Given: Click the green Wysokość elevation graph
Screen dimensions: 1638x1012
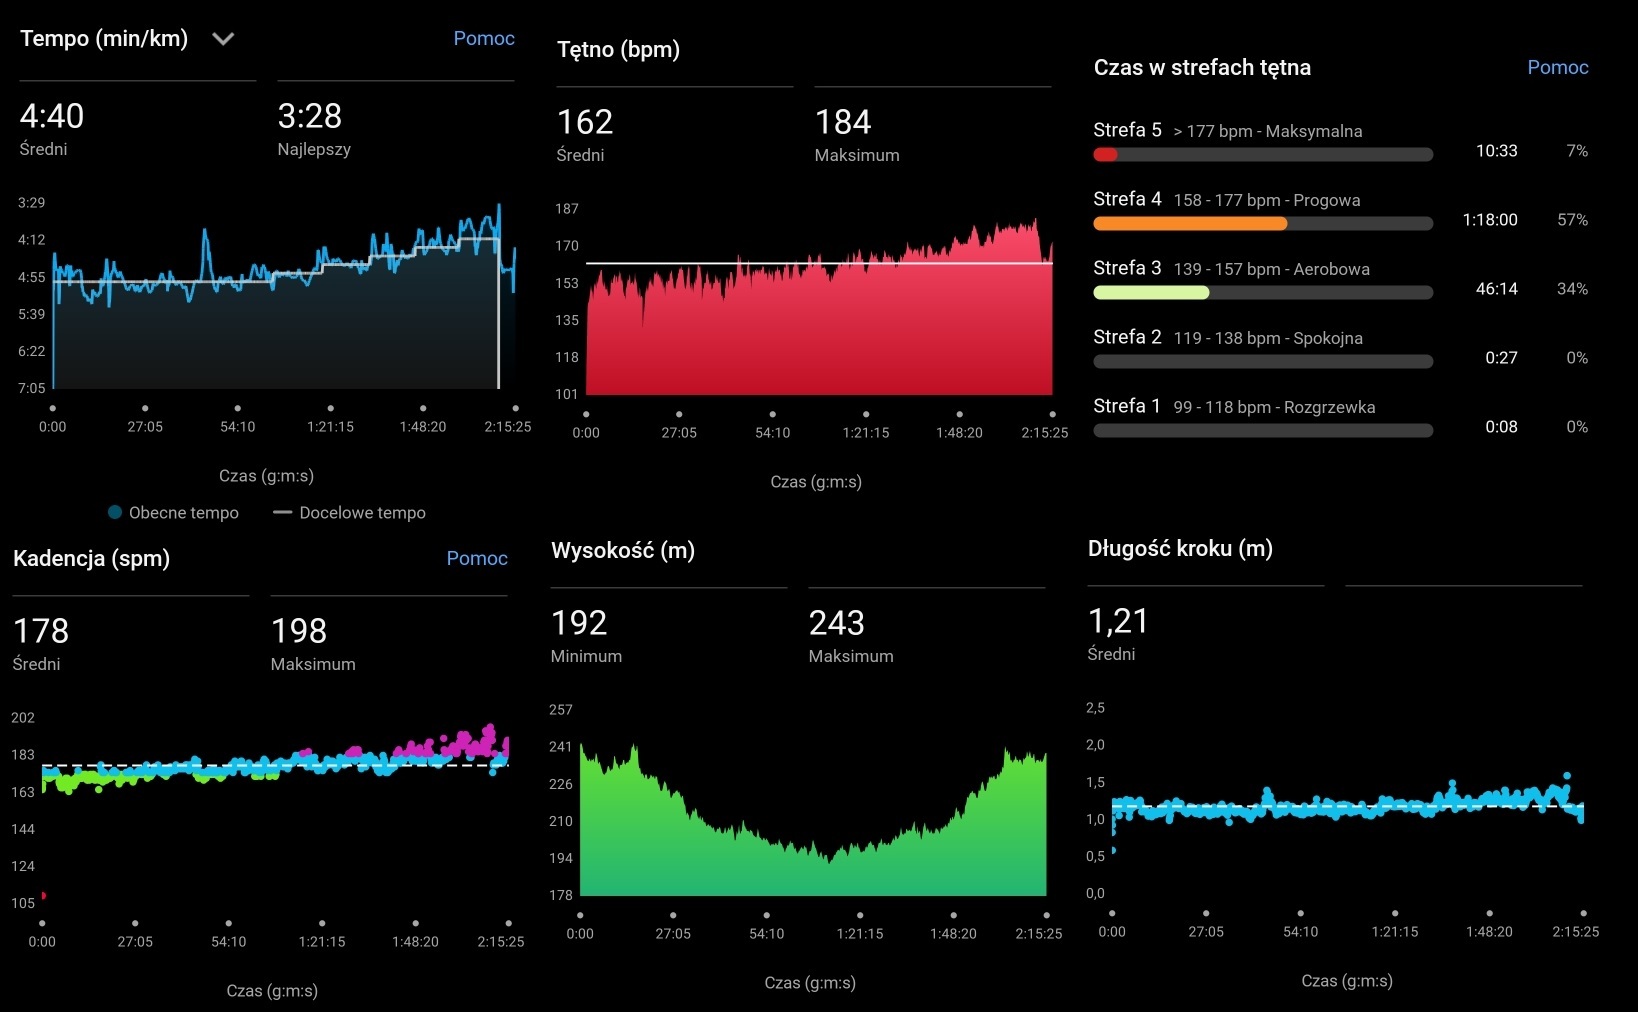Looking at the screenshot, I should [813, 830].
